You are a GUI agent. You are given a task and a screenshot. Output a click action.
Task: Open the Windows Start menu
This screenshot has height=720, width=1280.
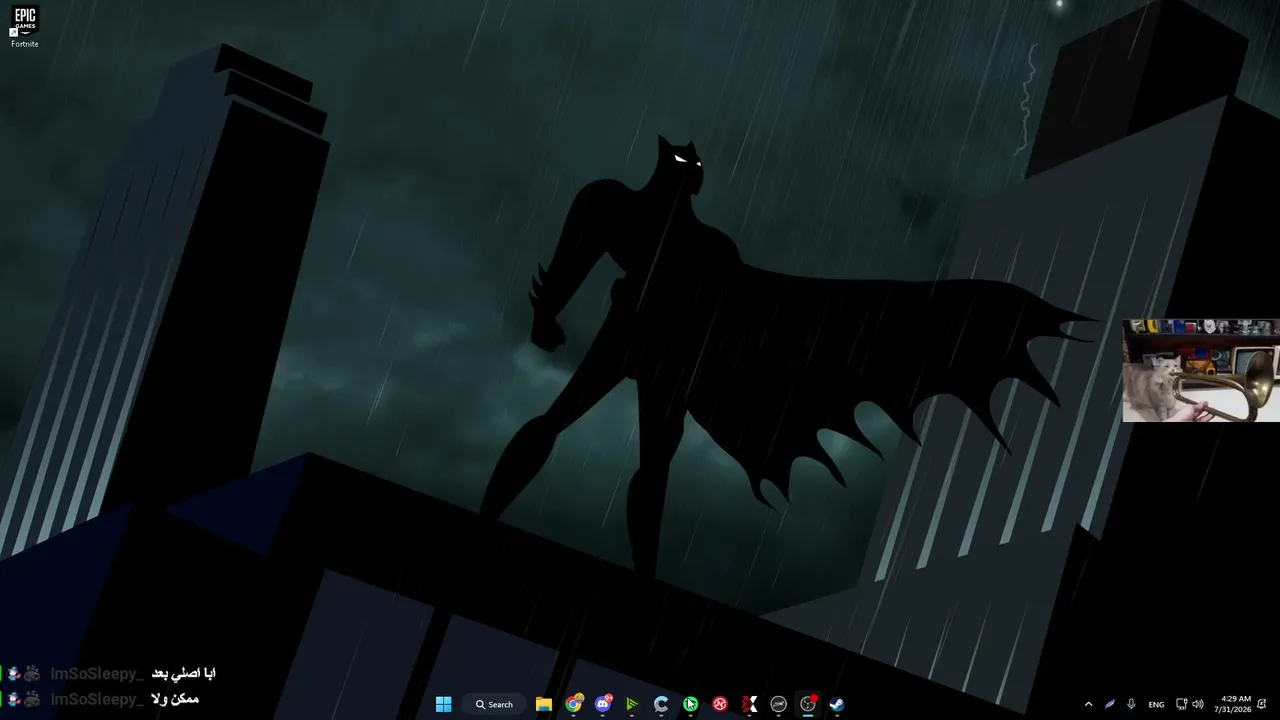coord(444,704)
